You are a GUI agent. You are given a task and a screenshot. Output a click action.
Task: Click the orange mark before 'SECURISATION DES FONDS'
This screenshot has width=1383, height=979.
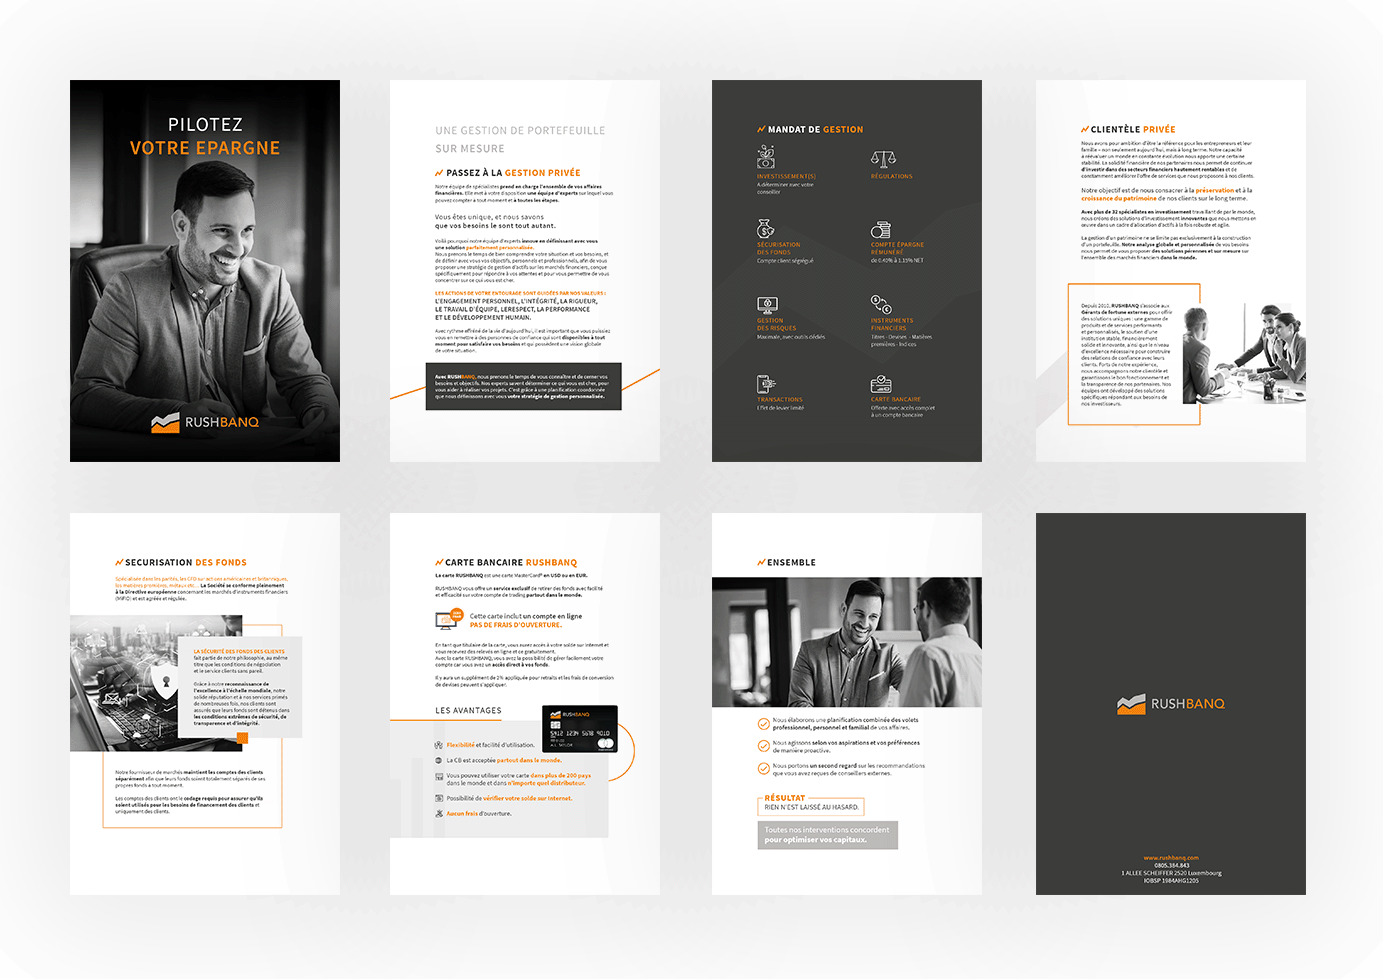click(119, 562)
